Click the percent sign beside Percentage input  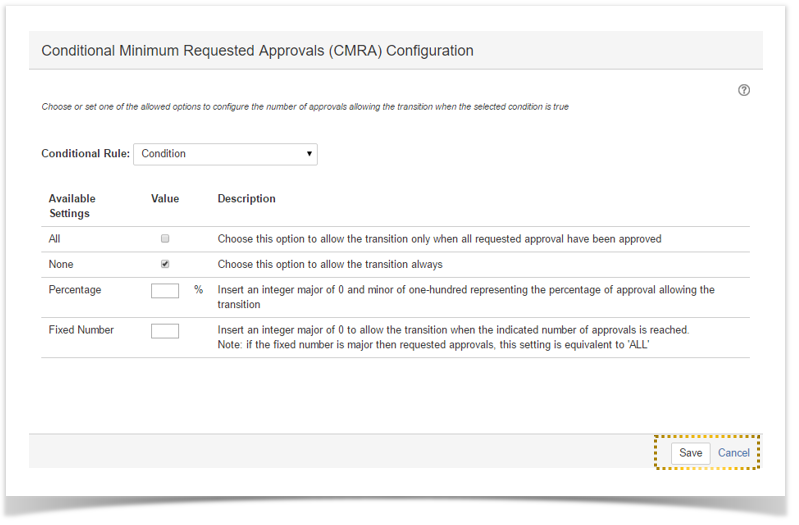pos(198,290)
